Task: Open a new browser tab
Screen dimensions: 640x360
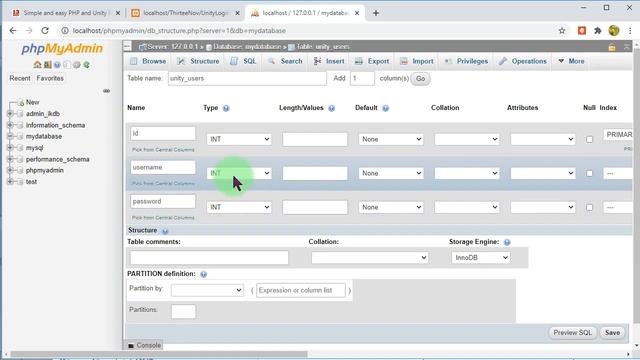Action: (x=376, y=13)
